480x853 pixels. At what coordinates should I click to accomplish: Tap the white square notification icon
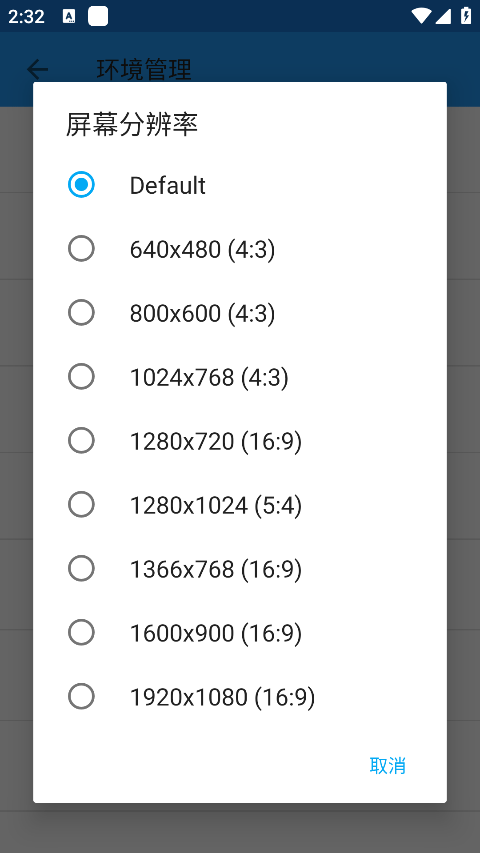98,16
